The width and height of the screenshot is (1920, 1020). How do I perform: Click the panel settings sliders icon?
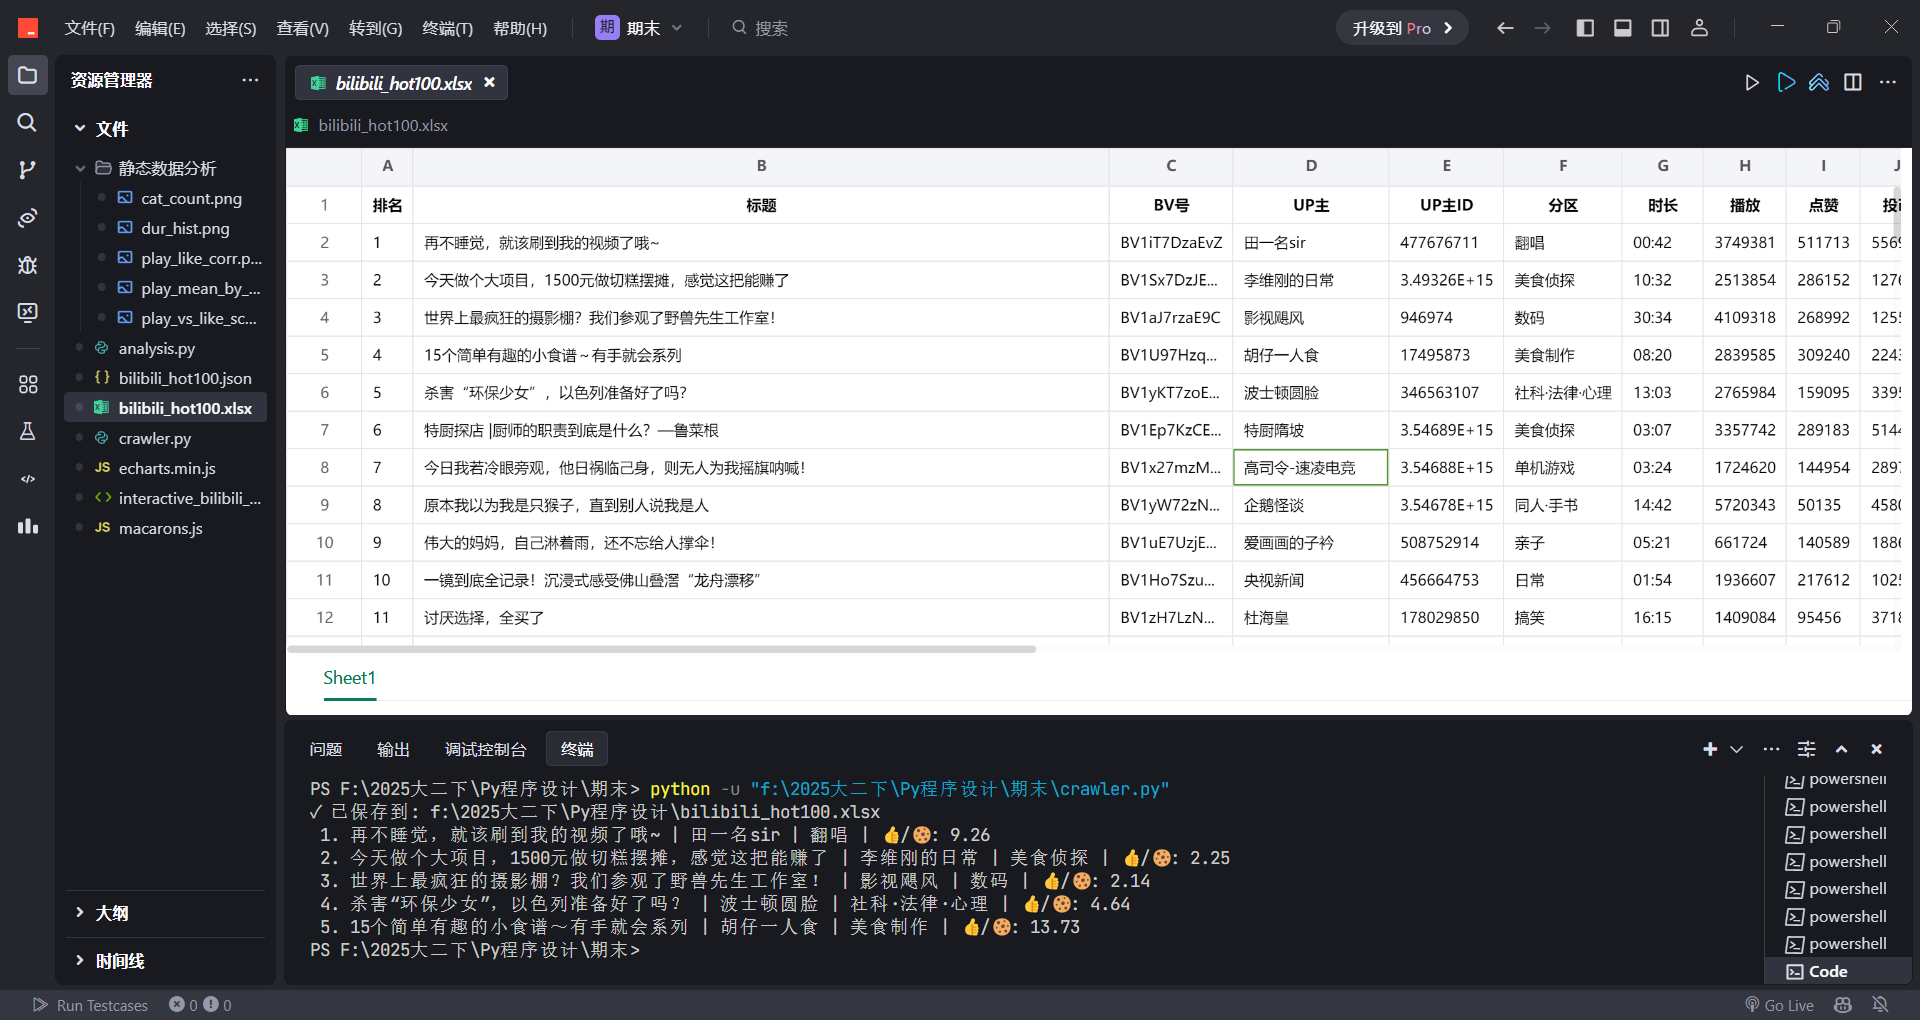click(x=1806, y=749)
